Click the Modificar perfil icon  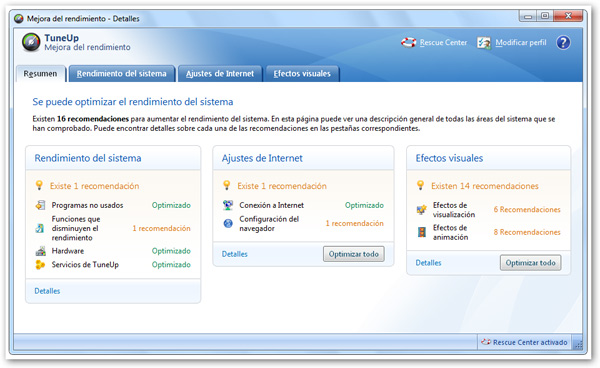[x=484, y=42]
